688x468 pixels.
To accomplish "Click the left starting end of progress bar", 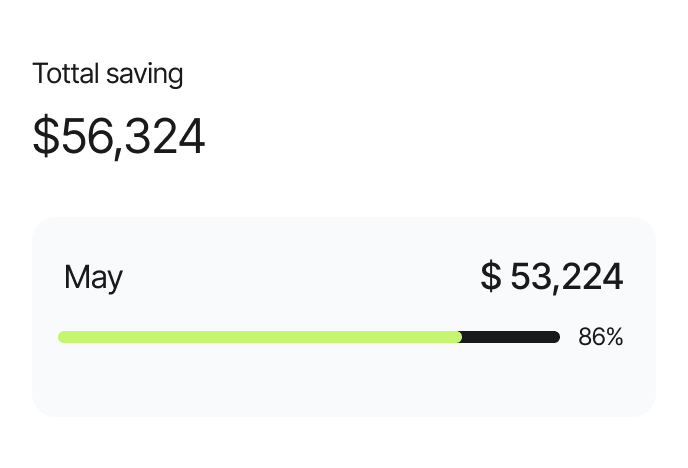I will (63, 337).
